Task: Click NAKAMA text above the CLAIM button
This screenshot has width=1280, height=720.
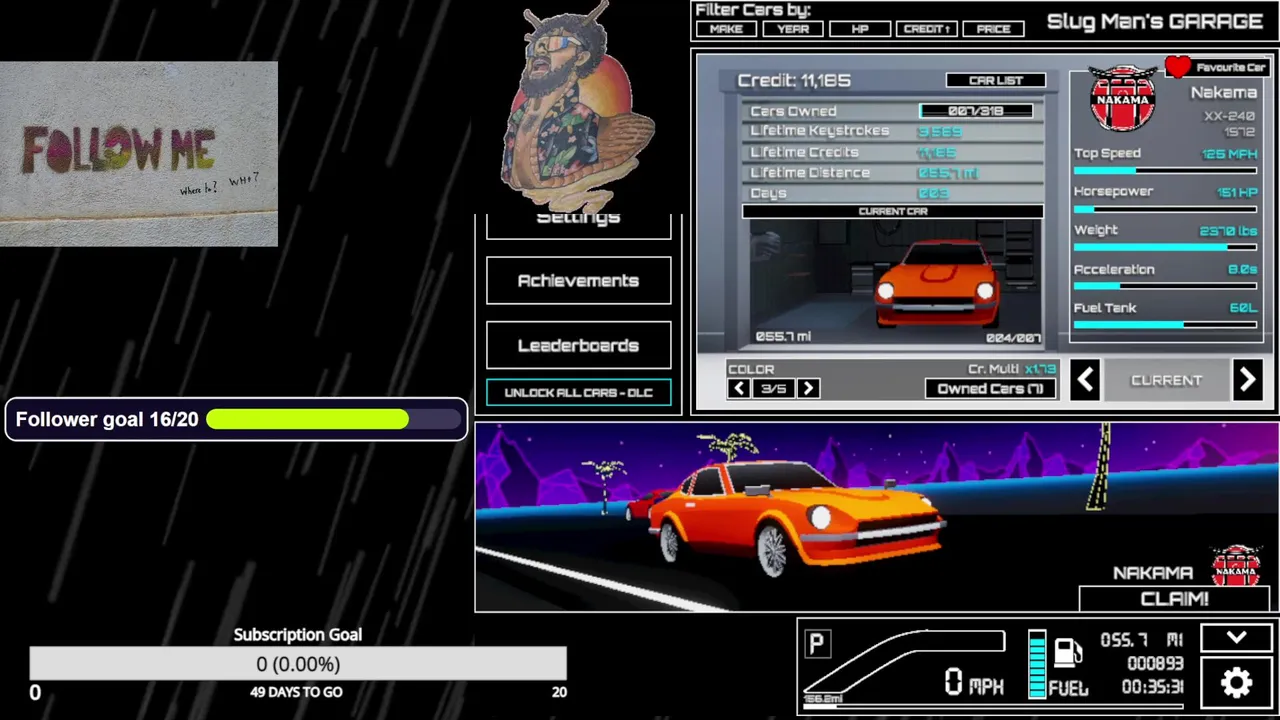Action: (x=1153, y=573)
